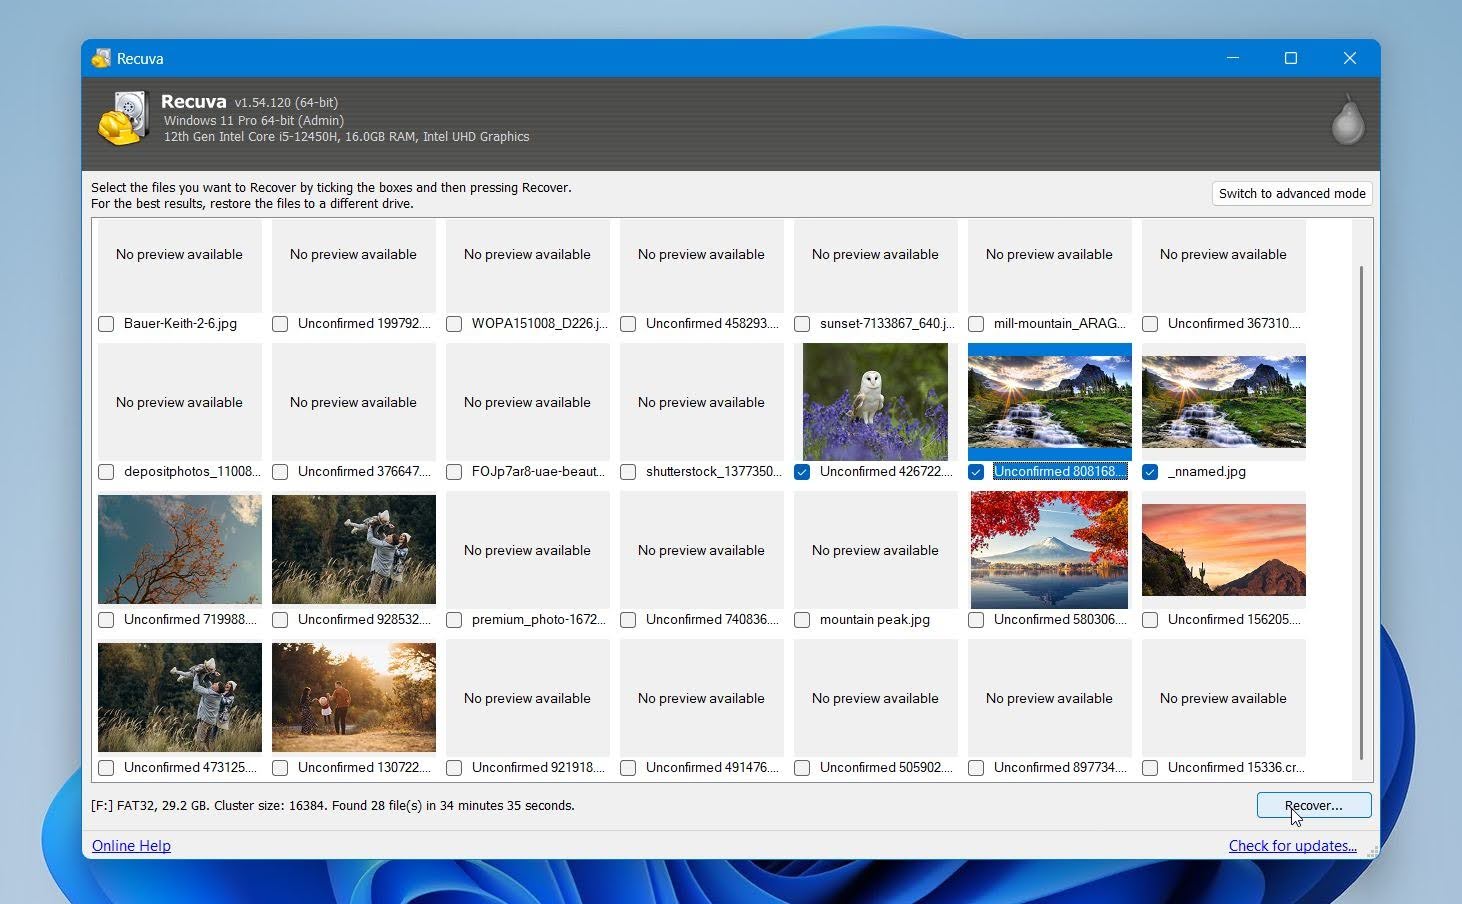Select the Unconfirmed 156205 sunset mountain thumbnail
The width and height of the screenshot is (1462, 904).
[1223, 550]
